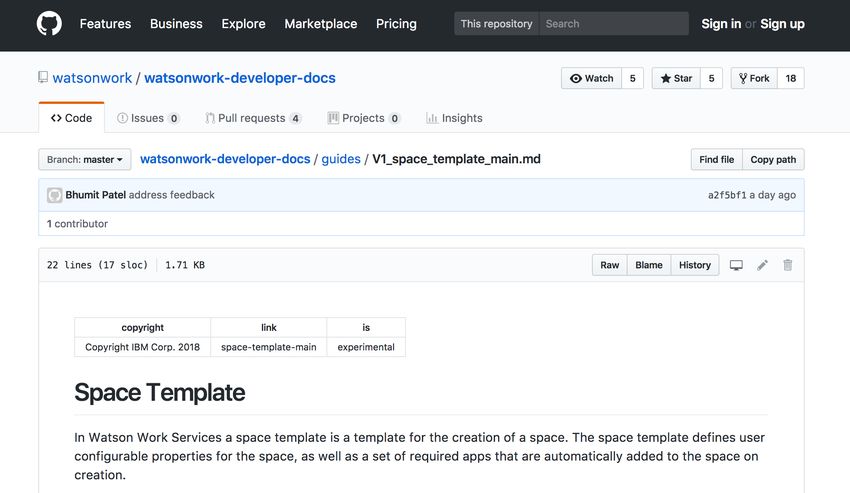The height and width of the screenshot is (493, 850).
Task: Click the open in desktop monitor icon
Action: click(x=736, y=265)
